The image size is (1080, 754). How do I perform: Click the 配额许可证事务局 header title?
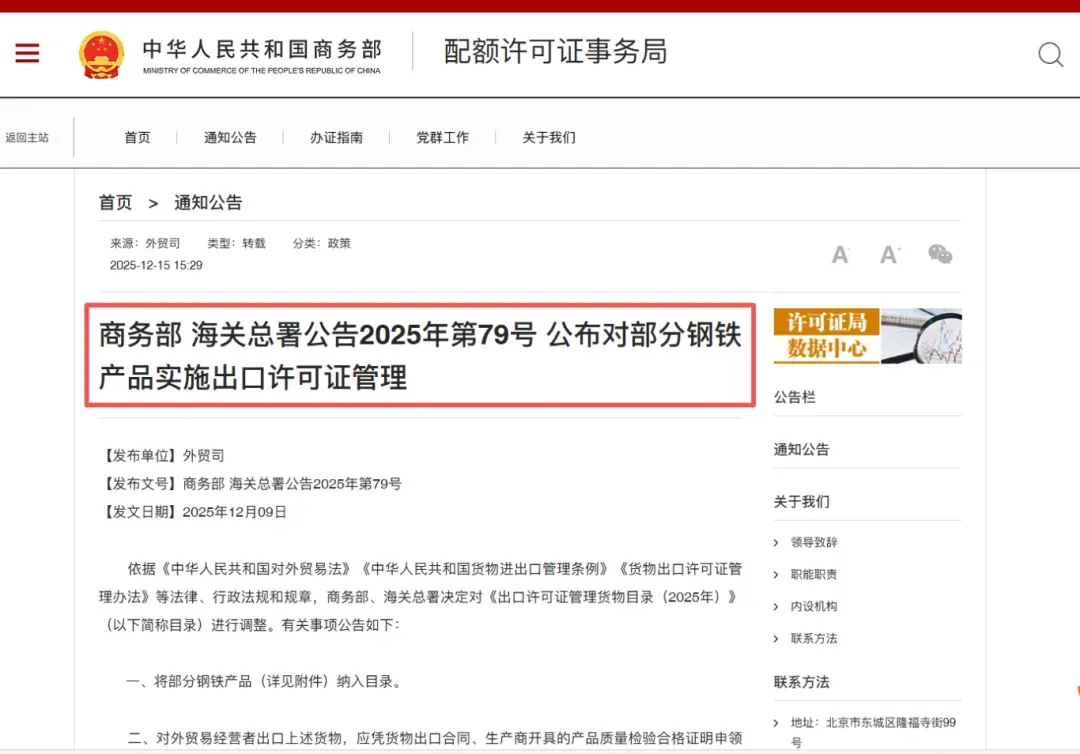click(x=555, y=52)
